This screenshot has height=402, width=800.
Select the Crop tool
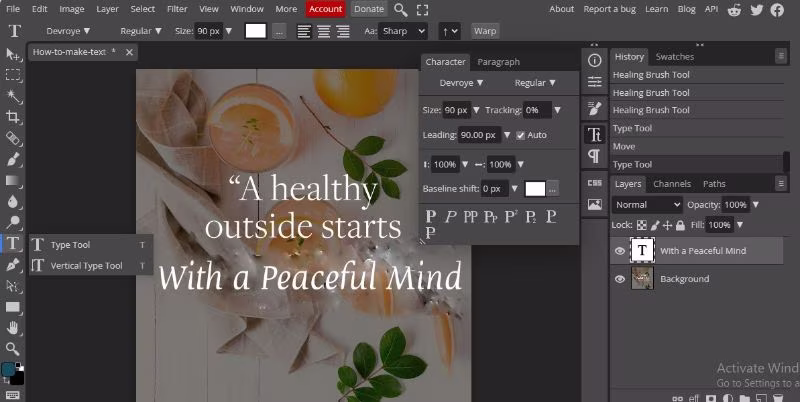13,117
